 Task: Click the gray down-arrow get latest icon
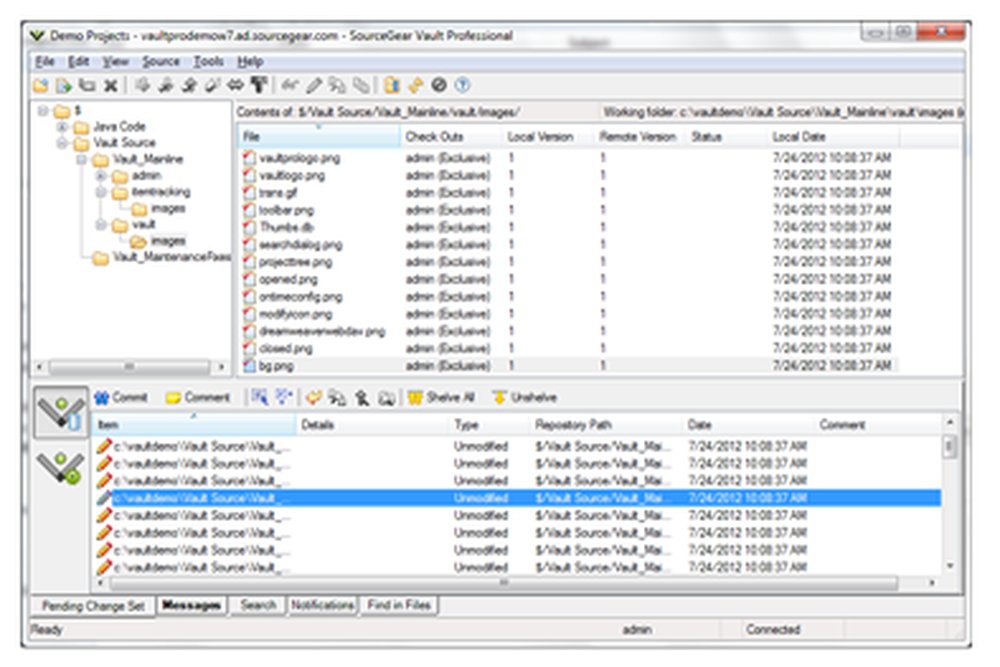tap(142, 85)
